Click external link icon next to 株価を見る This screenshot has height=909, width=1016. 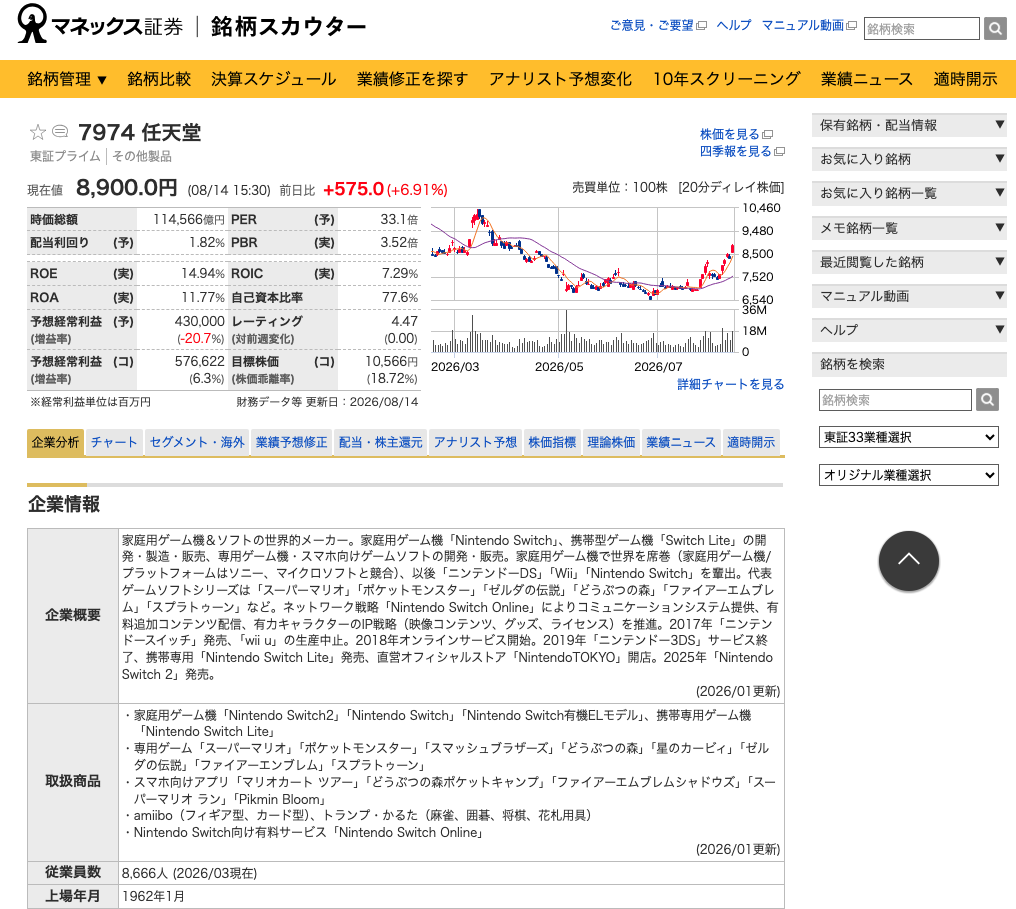click(x=768, y=135)
